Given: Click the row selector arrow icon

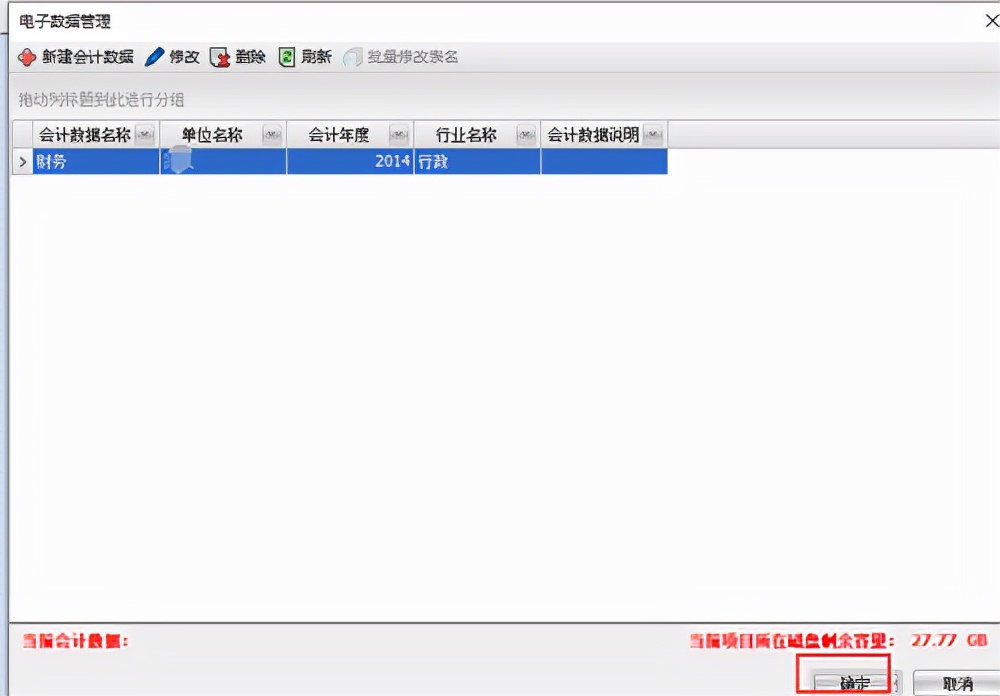Looking at the screenshot, I should 22,161.
